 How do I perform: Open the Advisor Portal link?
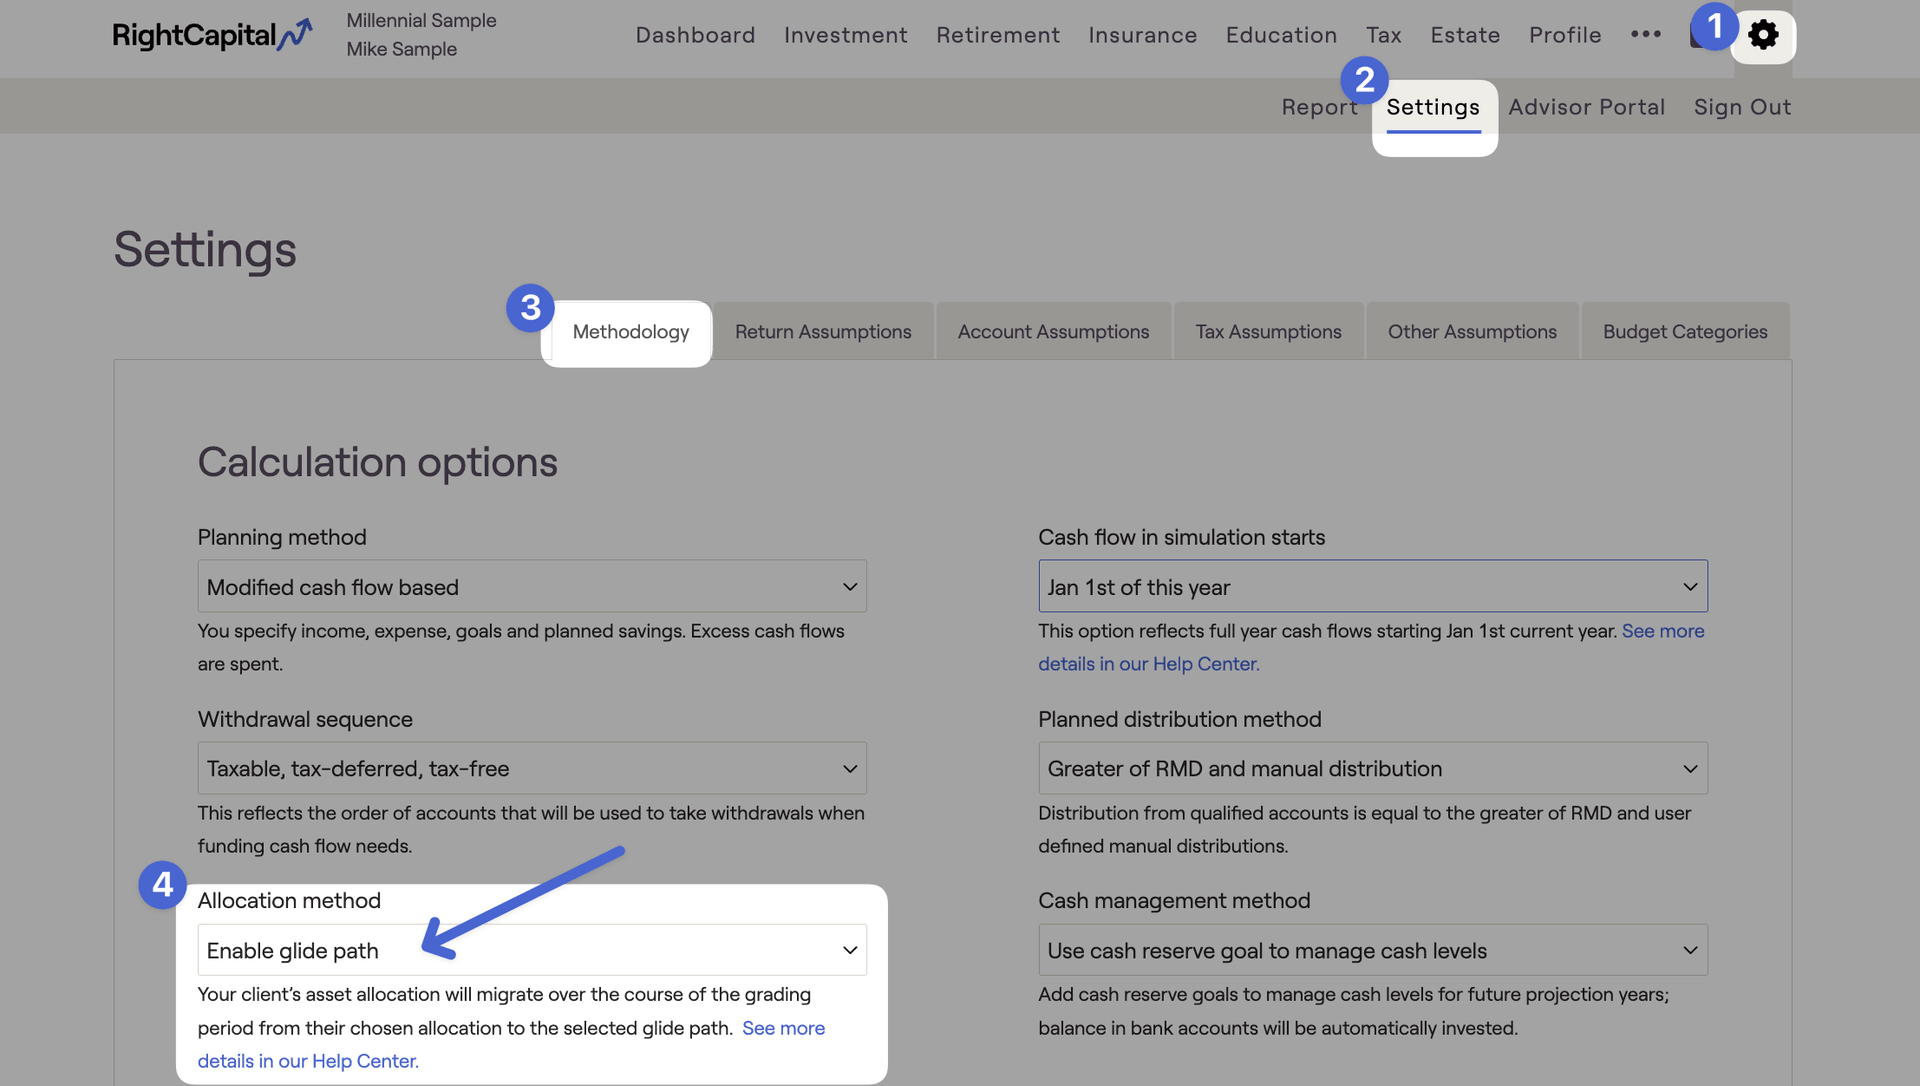1586,107
